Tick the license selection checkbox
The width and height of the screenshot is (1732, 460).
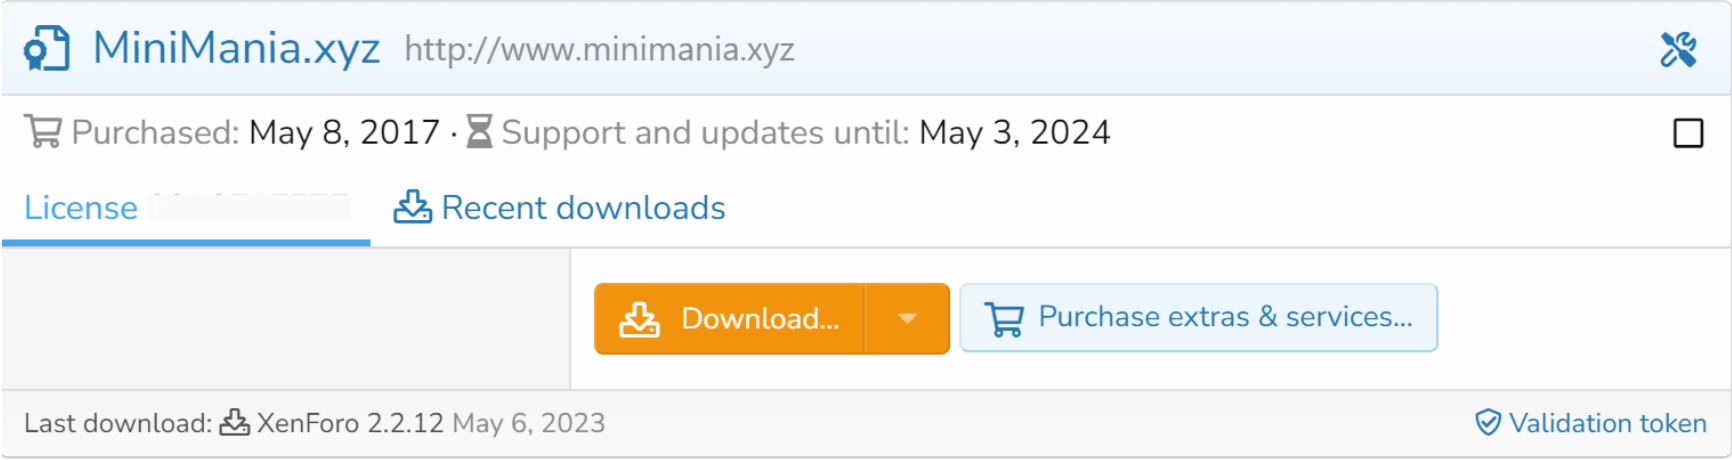pyautogui.click(x=1688, y=133)
